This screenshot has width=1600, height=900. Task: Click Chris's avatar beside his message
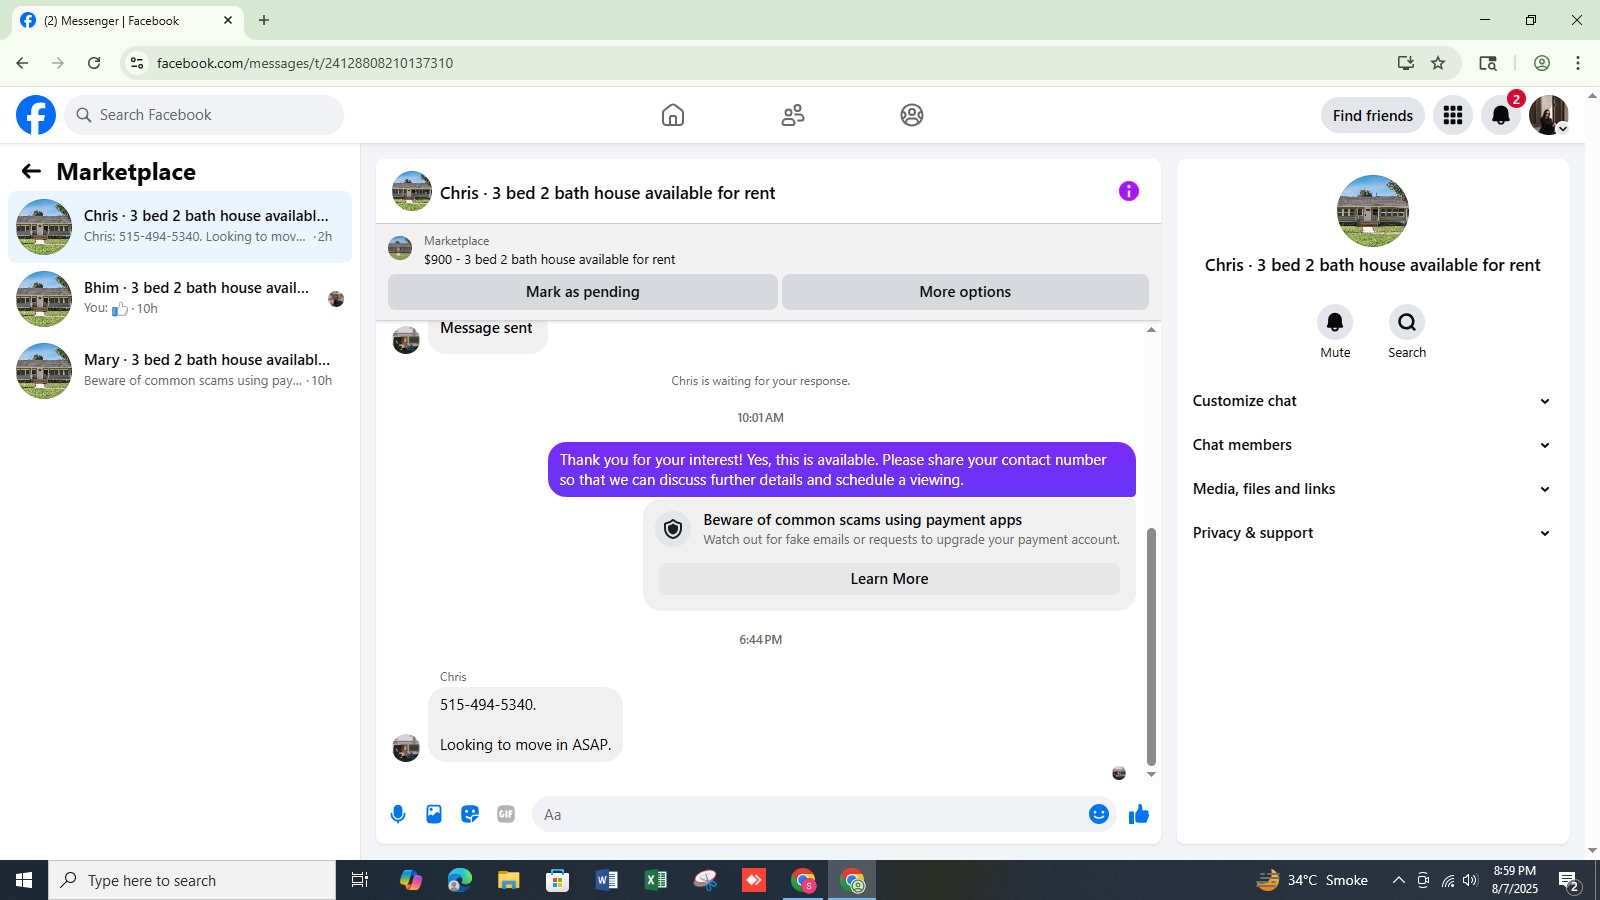(406, 748)
